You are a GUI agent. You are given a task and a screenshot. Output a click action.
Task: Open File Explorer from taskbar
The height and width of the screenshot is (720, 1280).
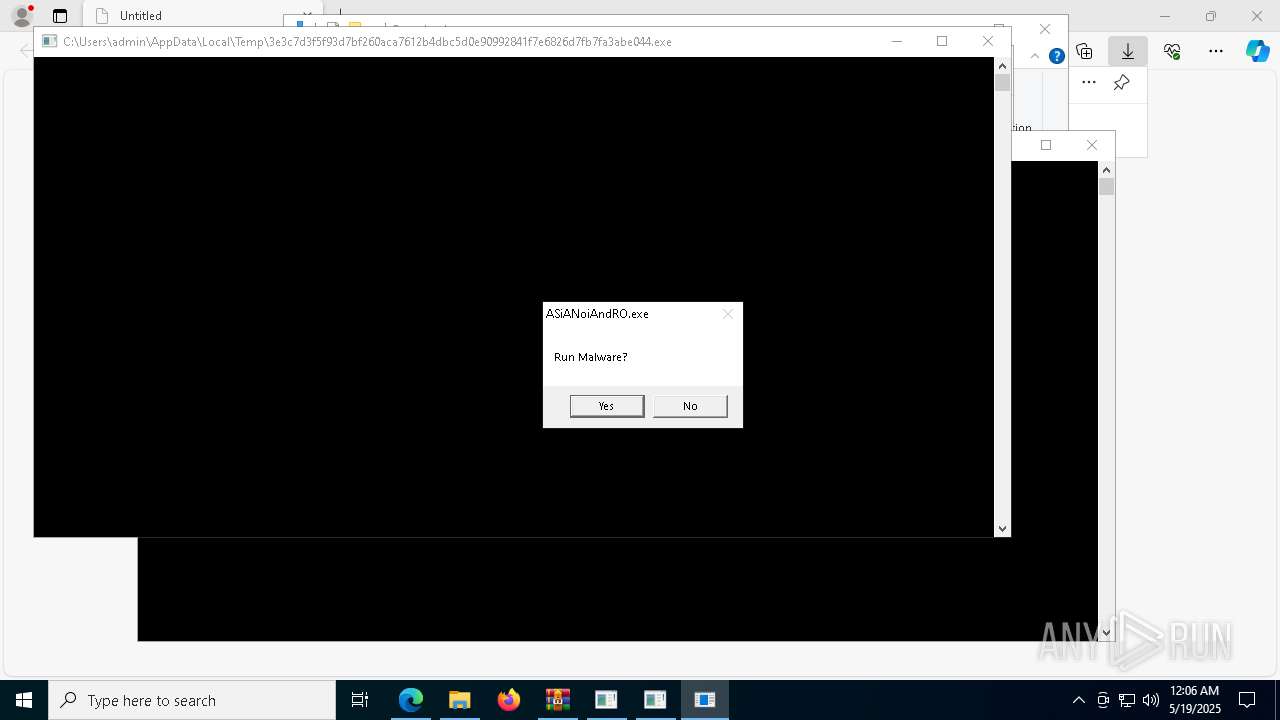[x=460, y=700]
